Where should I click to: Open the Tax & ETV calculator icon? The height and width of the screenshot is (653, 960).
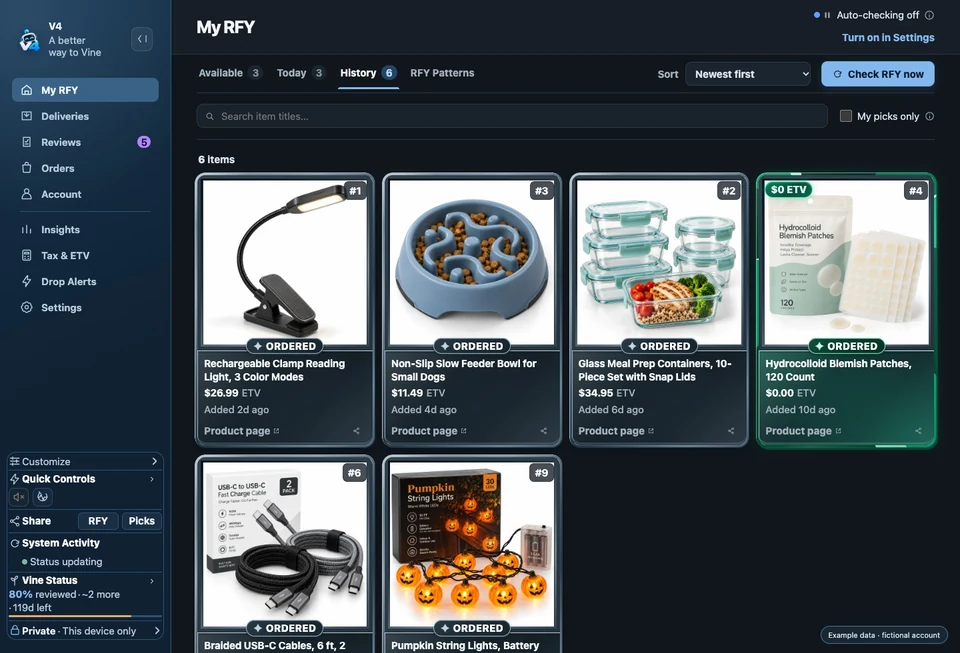point(26,255)
